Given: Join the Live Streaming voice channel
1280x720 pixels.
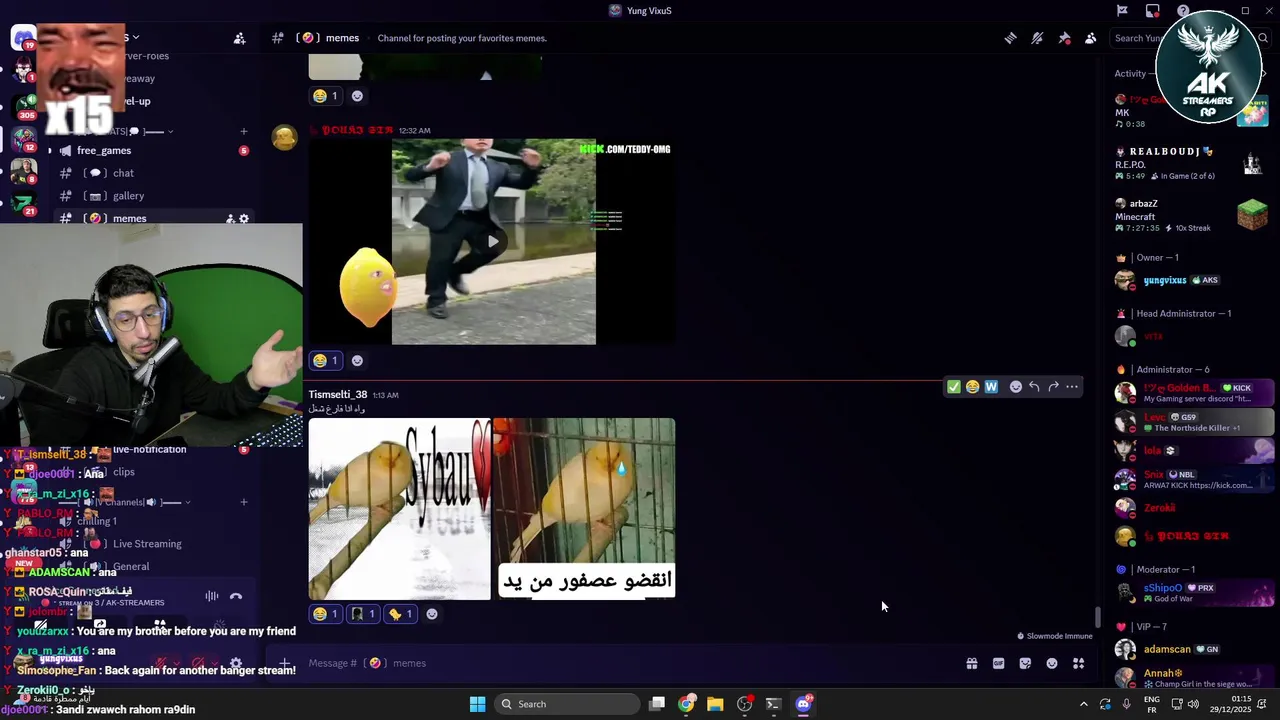Looking at the screenshot, I should [147, 544].
